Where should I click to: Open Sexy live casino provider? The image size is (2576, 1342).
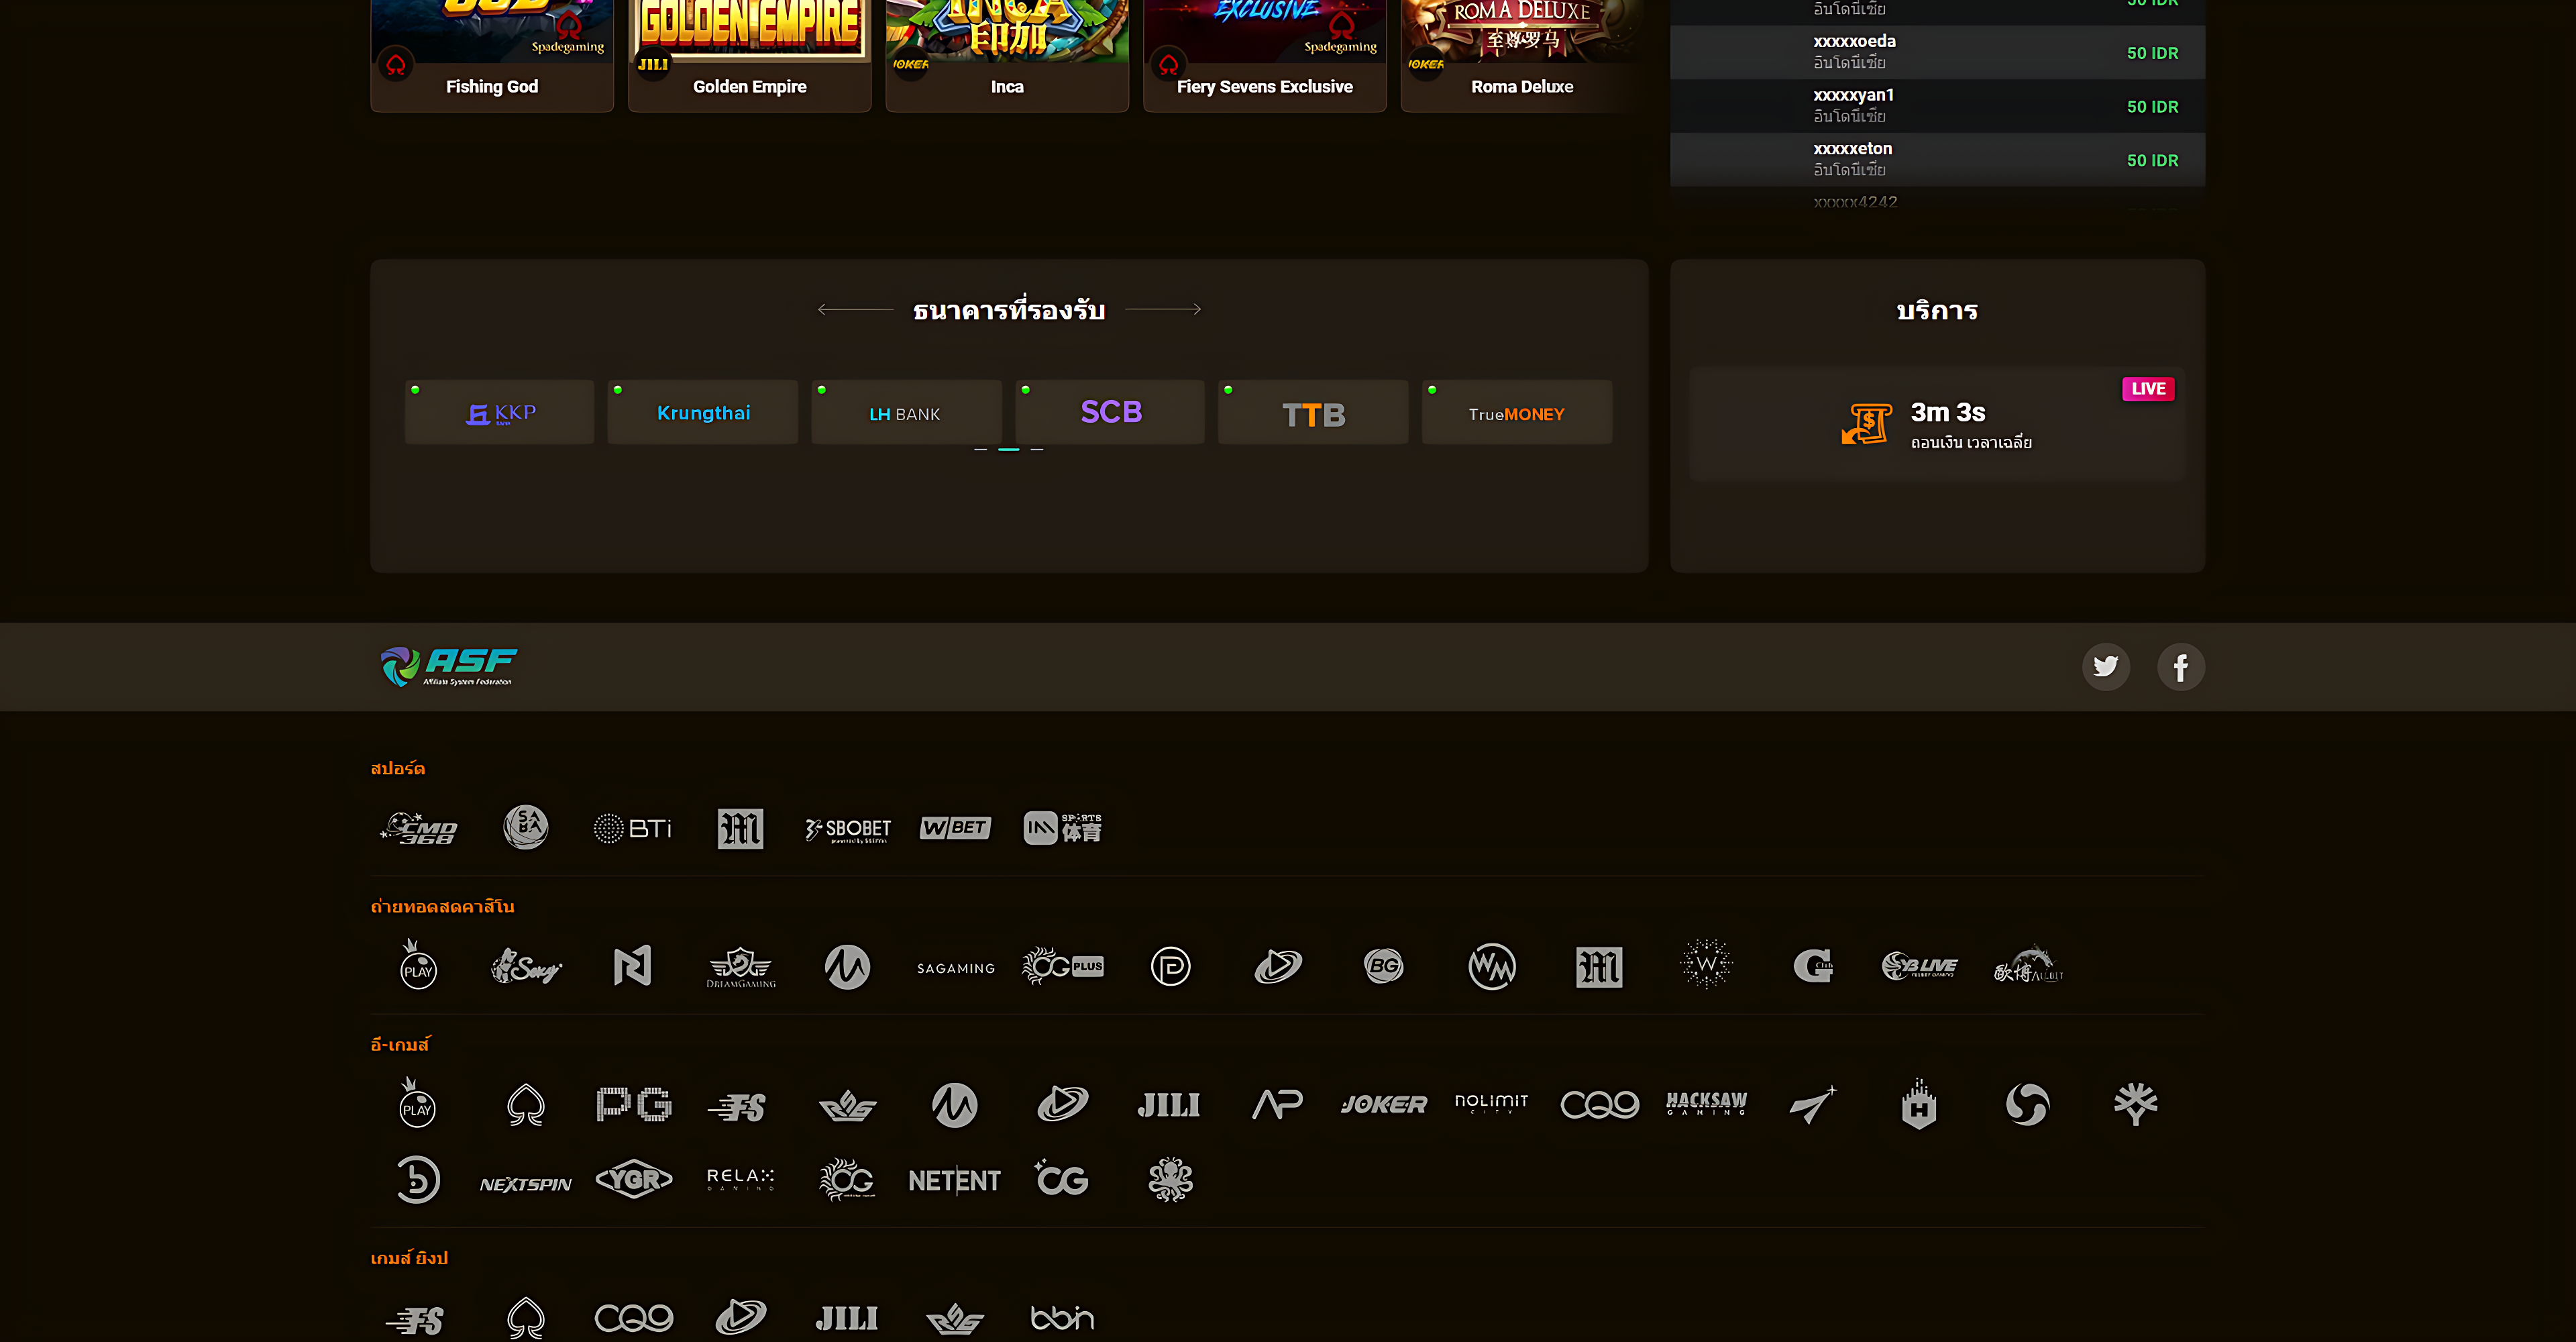(x=526, y=966)
